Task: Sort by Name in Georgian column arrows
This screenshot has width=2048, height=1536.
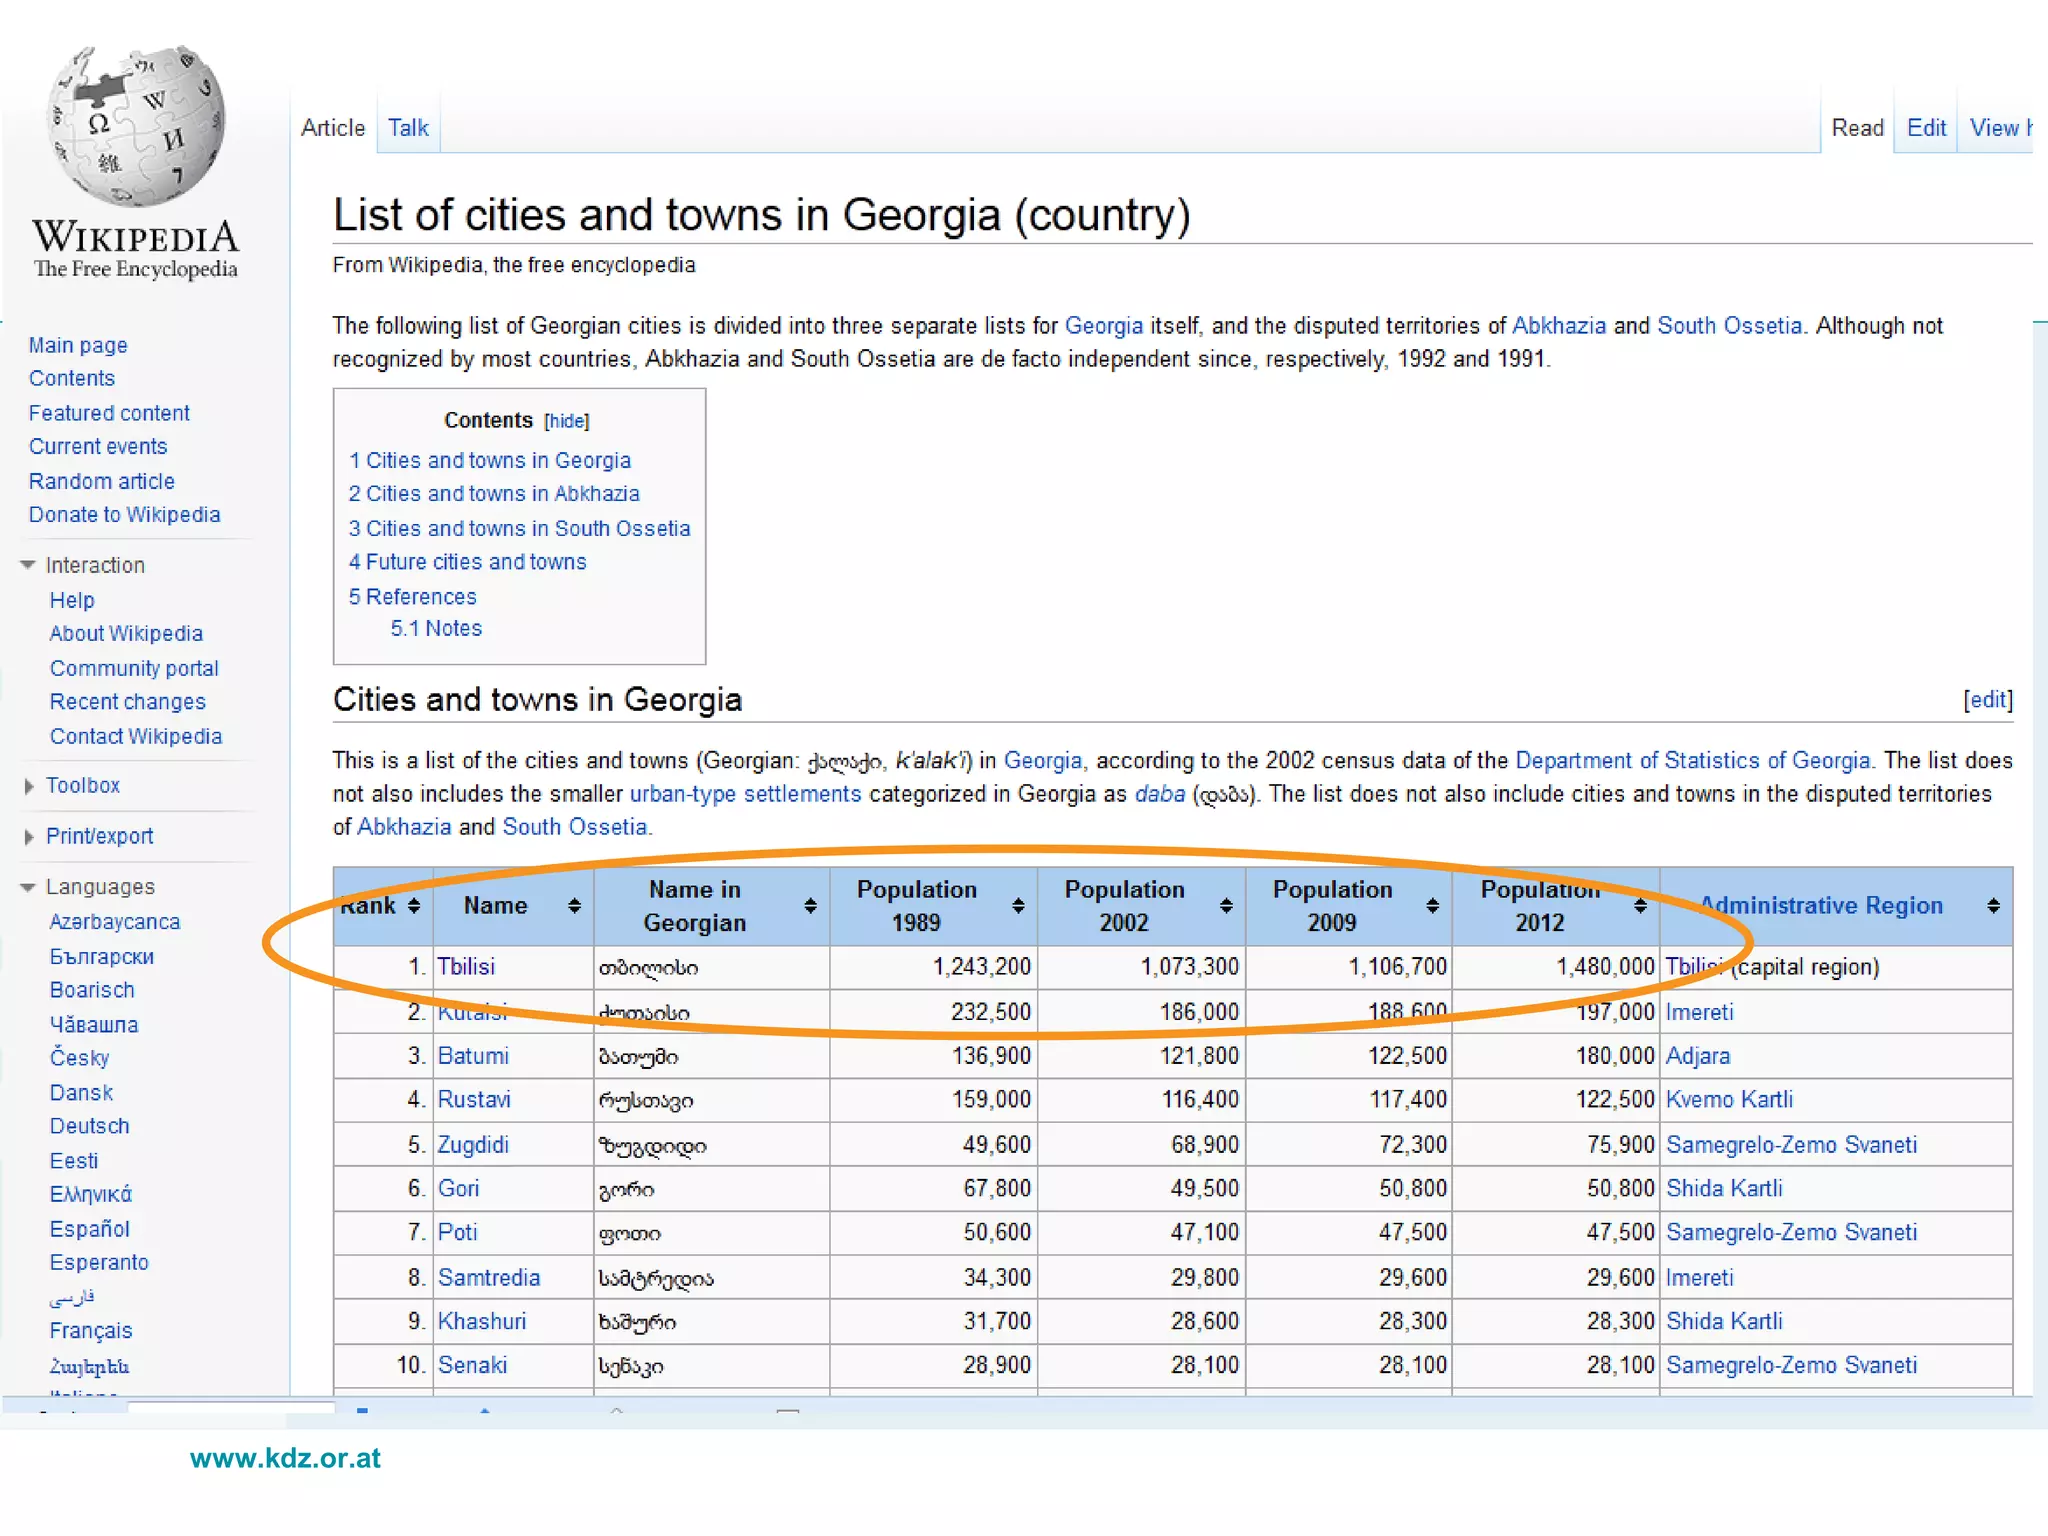Action: (810, 906)
